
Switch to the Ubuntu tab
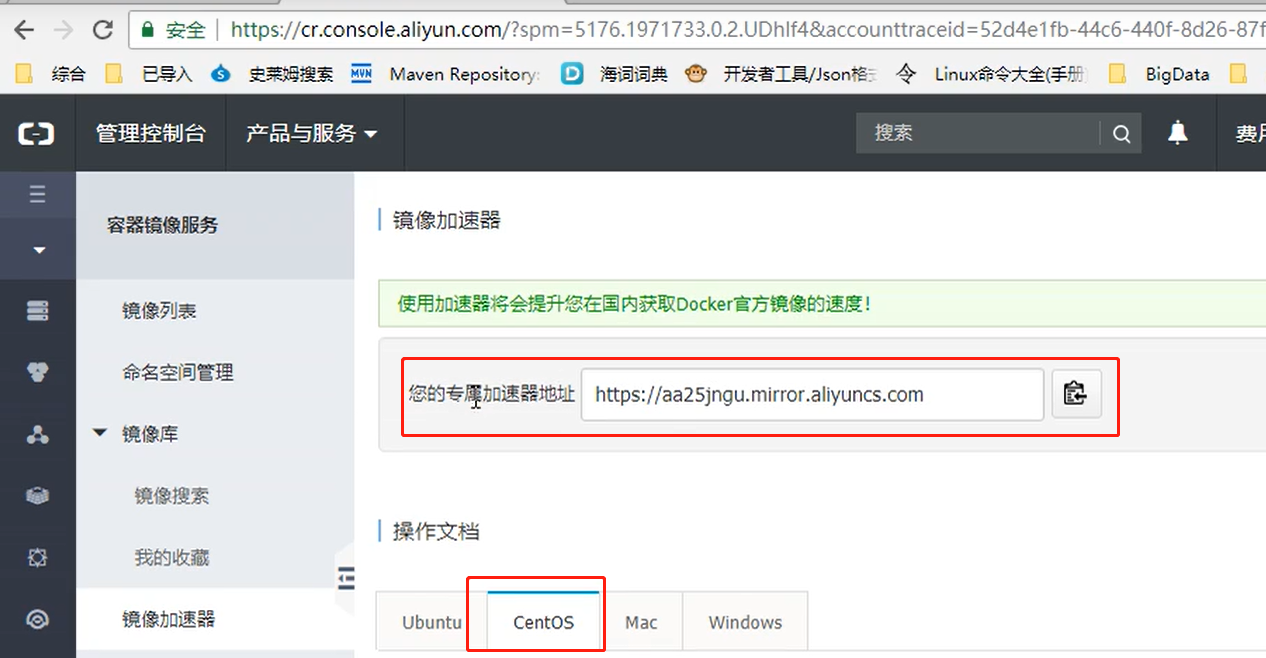point(434,621)
